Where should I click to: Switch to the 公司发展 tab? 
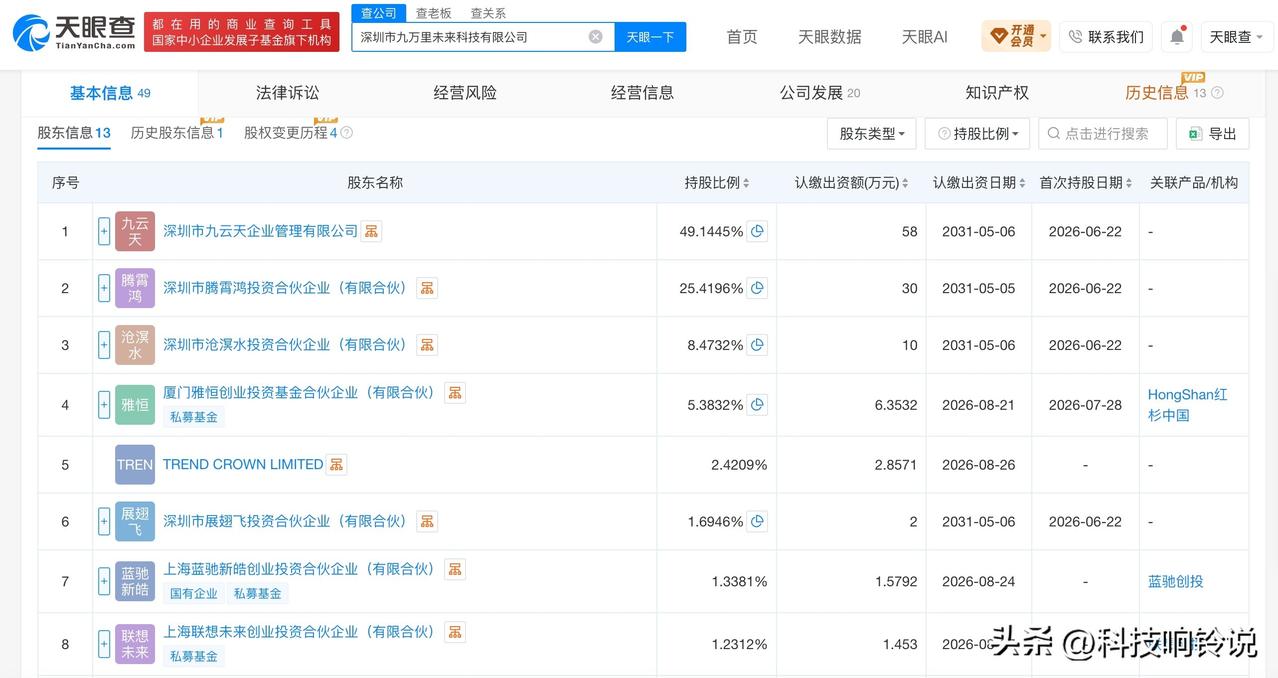point(820,93)
